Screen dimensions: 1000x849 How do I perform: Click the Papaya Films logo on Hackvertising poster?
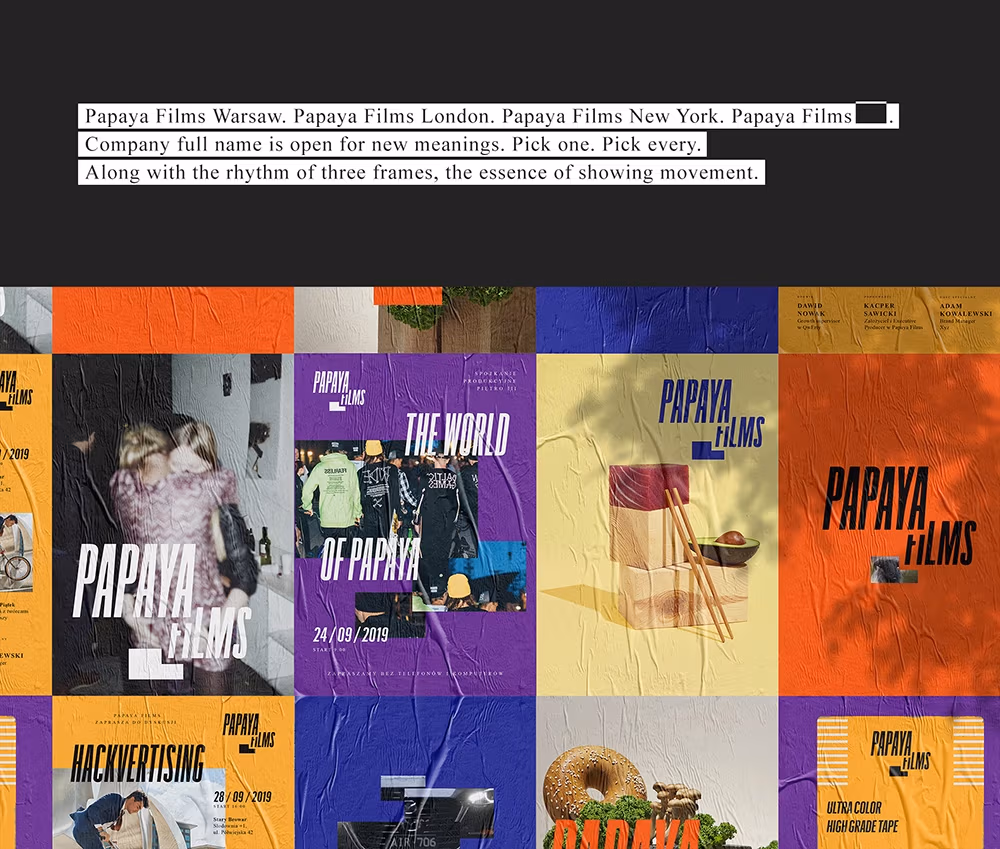249,733
